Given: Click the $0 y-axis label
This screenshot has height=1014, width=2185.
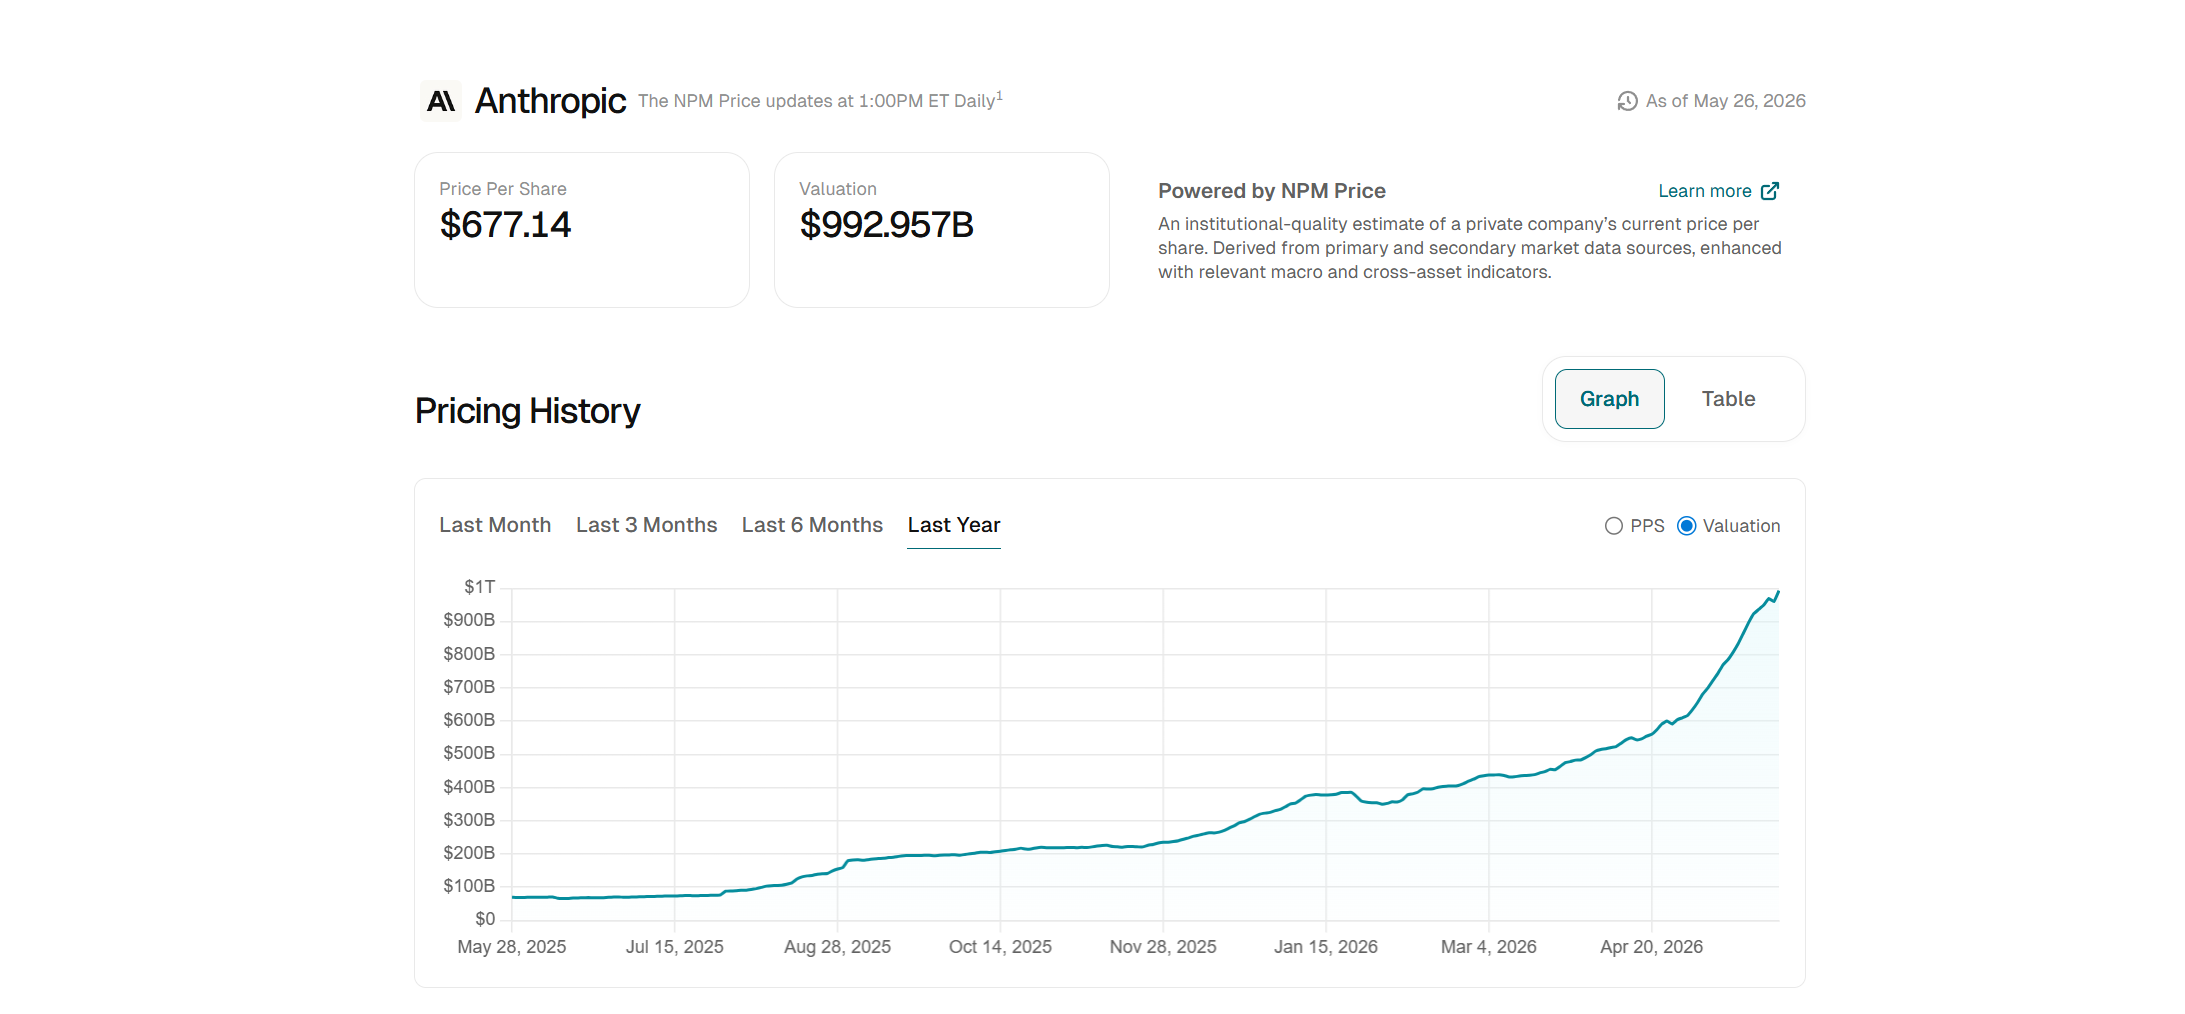Looking at the screenshot, I should (485, 919).
